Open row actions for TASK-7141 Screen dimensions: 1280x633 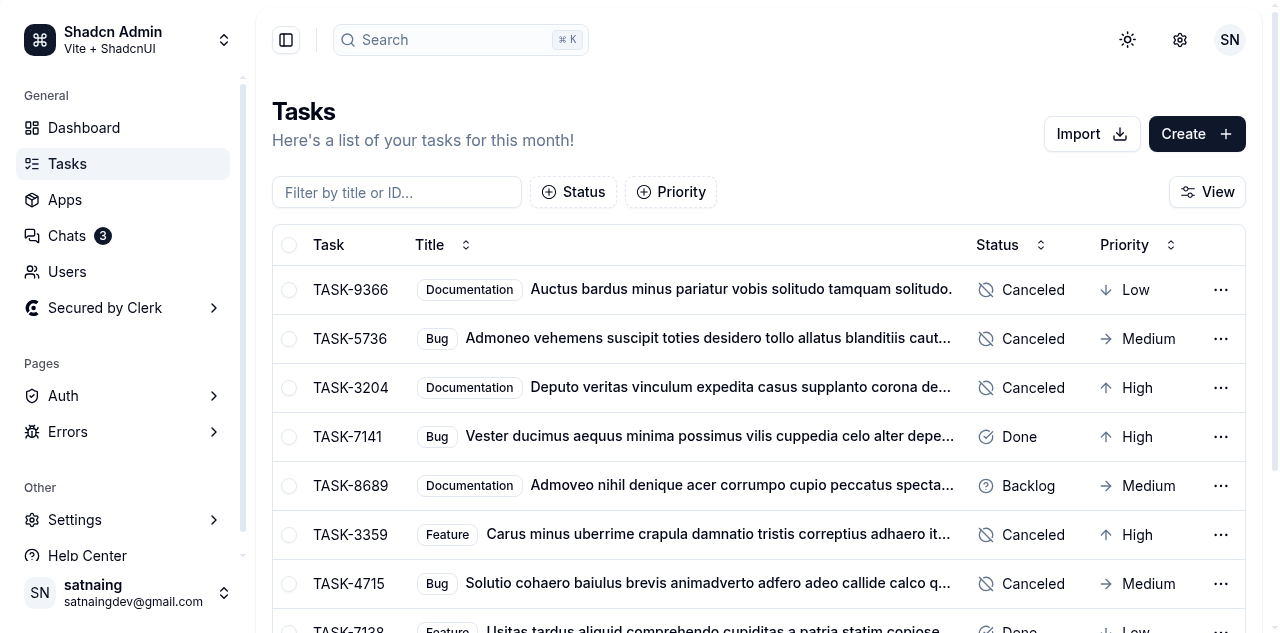click(x=1221, y=437)
